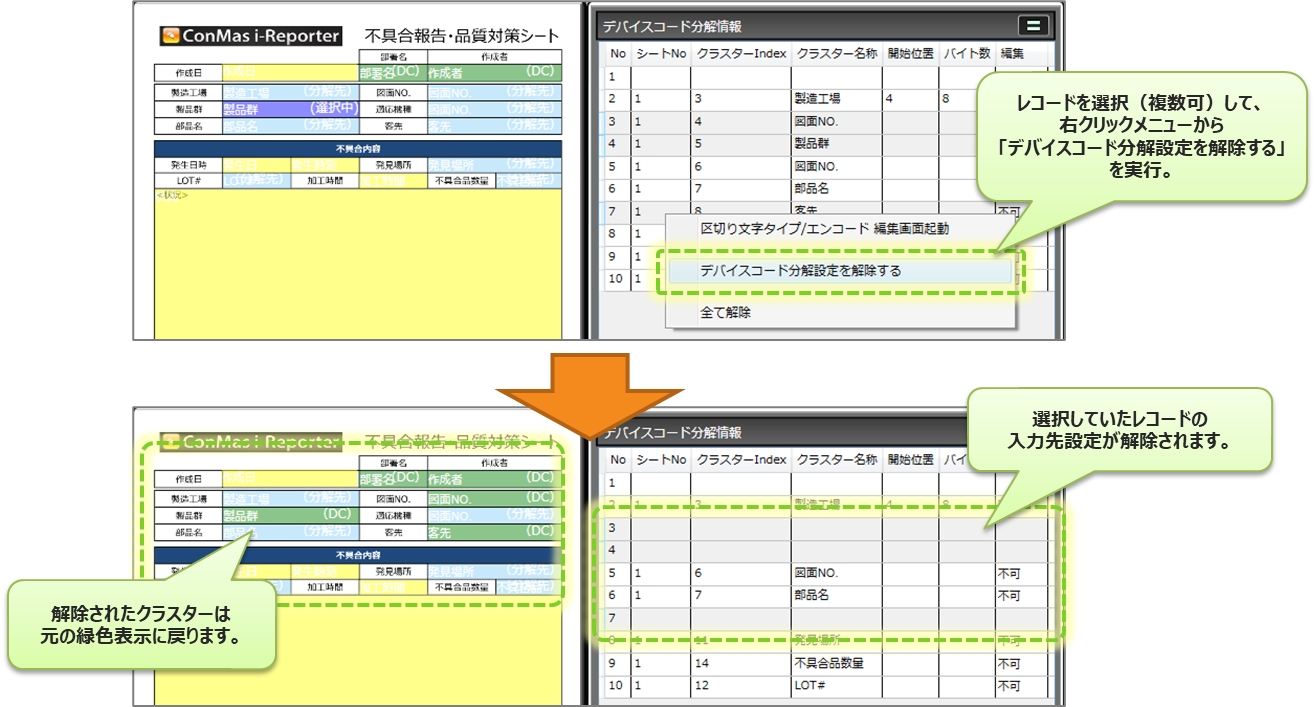Click シートNo column header in upper table
1315x707 pixels.
[x=660, y=53]
